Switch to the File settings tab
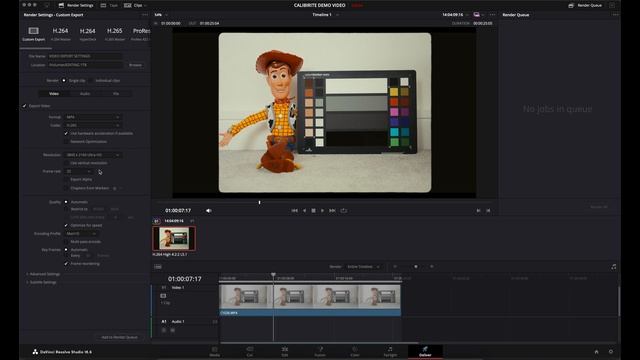 pos(116,93)
